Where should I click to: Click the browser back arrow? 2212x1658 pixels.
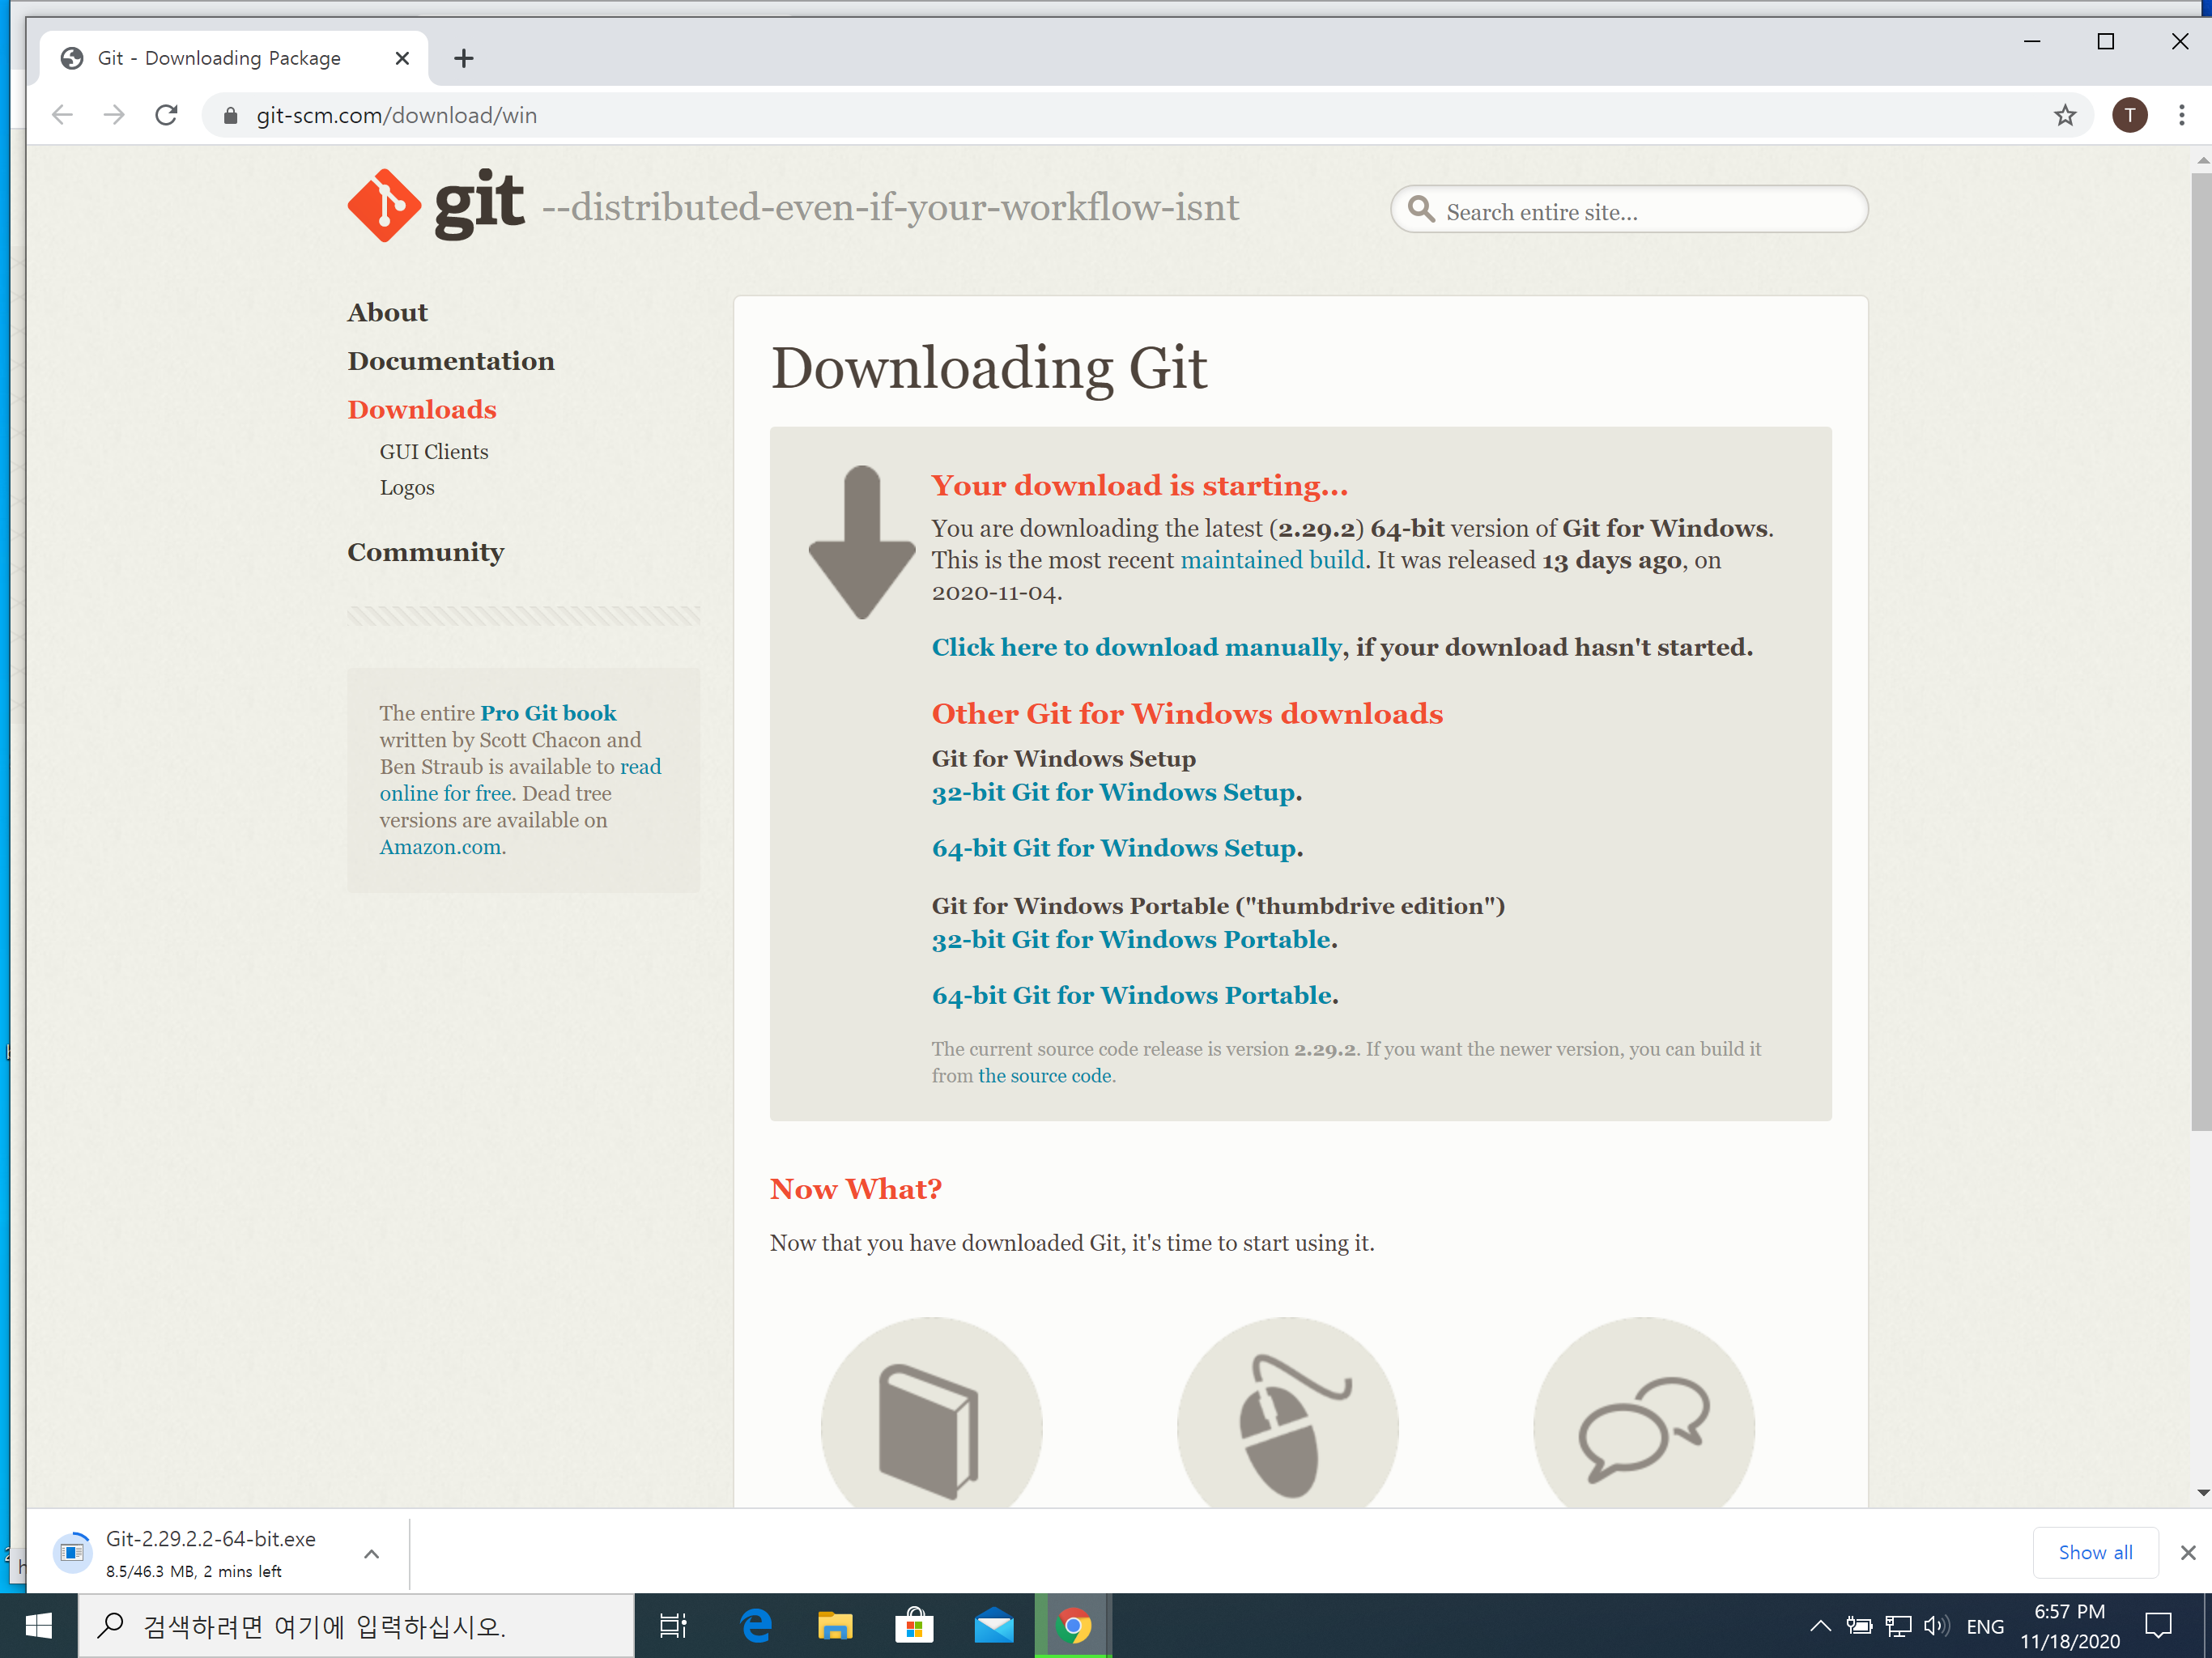(62, 115)
